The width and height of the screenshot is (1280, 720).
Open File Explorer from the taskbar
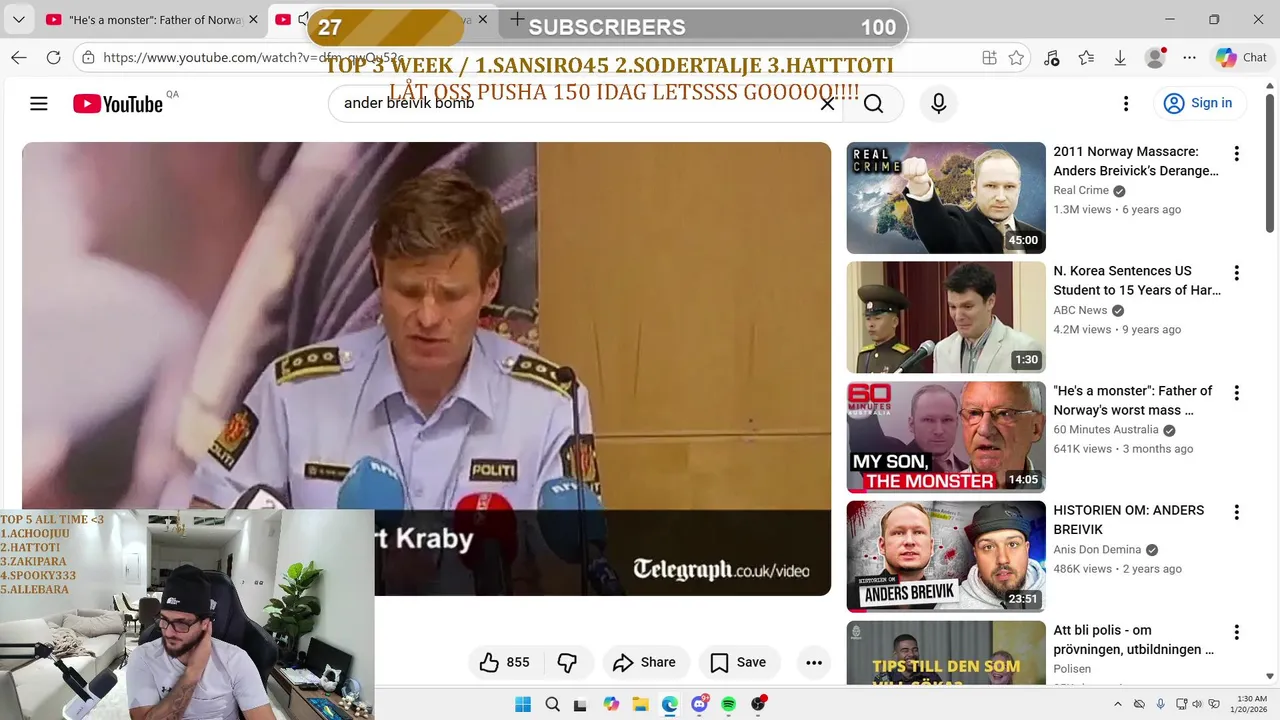(640, 704)
